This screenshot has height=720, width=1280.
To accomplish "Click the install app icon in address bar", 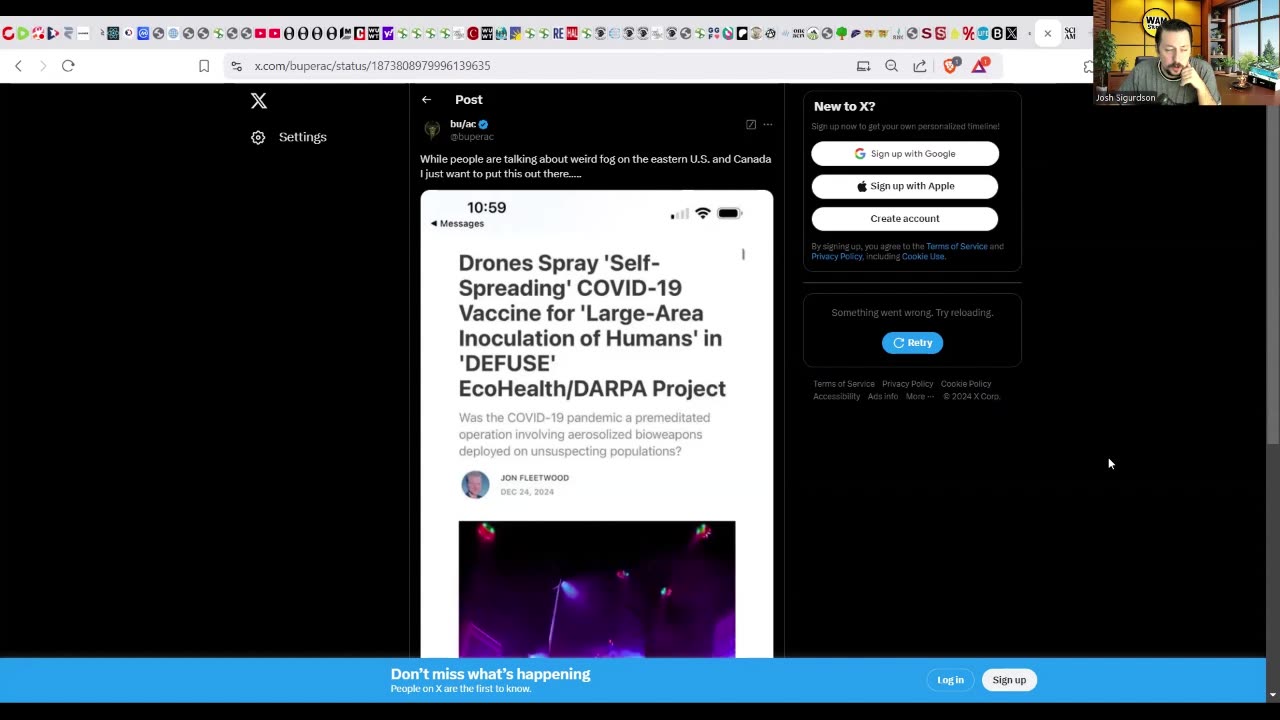I will point(863,66).
